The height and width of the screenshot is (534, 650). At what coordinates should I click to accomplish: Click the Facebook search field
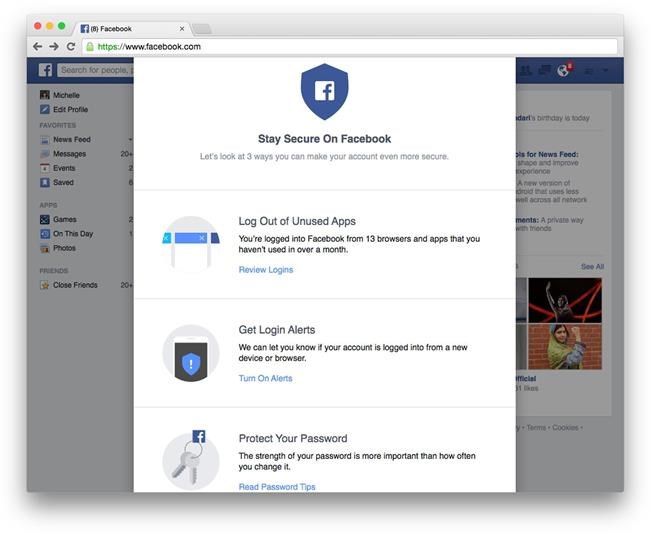(x=95, y=70)
